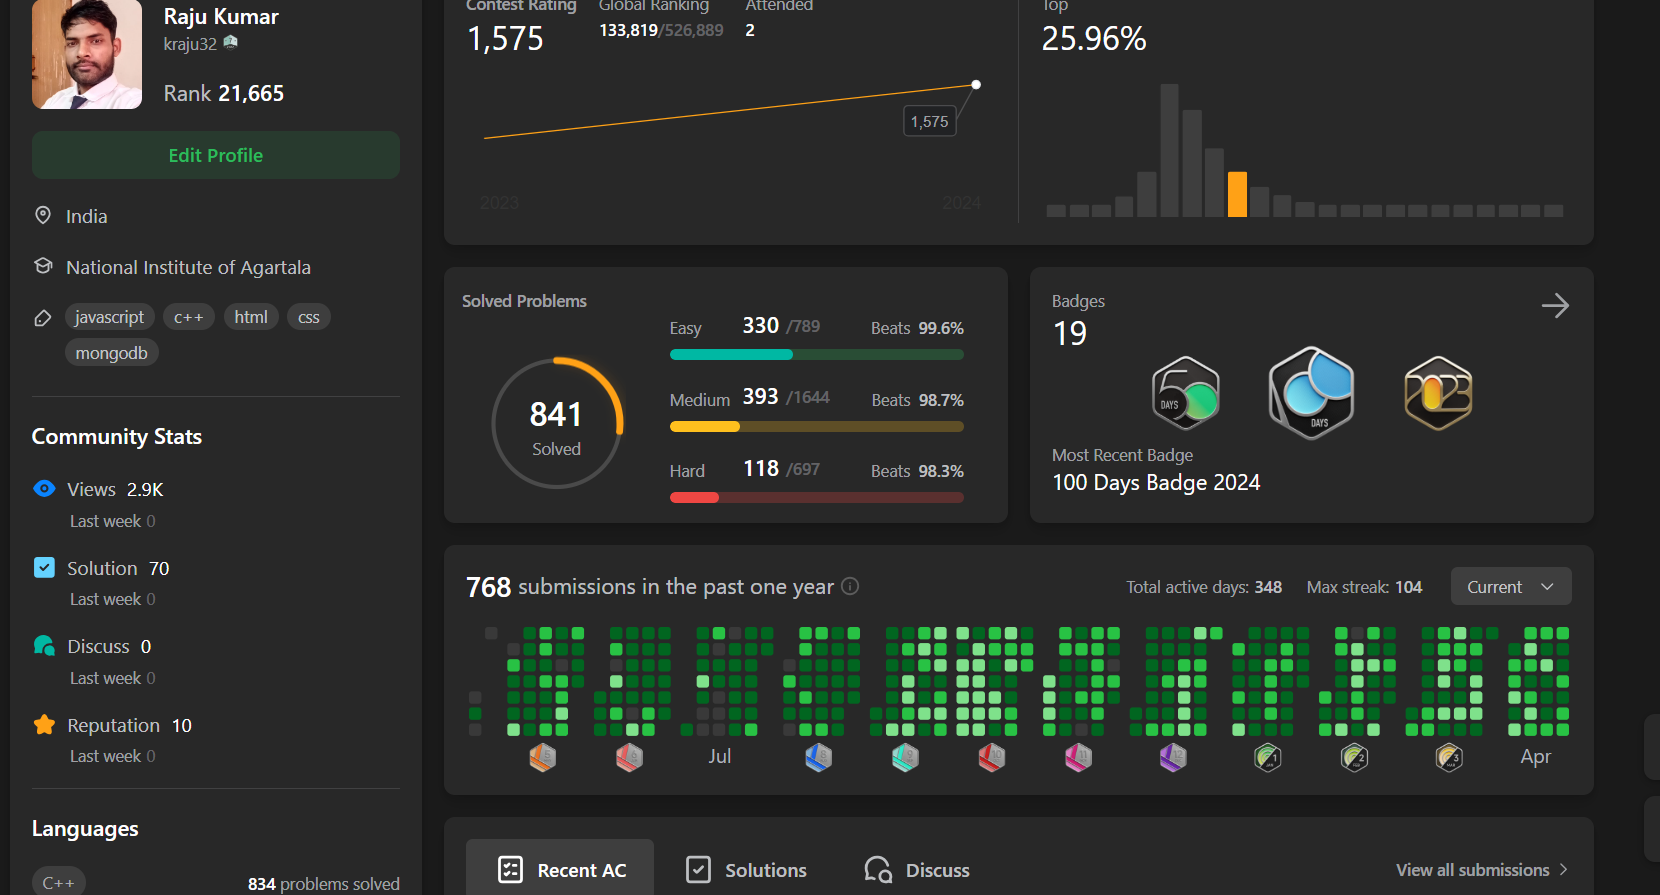Expand badges with the arrow

coord(1555,305)
